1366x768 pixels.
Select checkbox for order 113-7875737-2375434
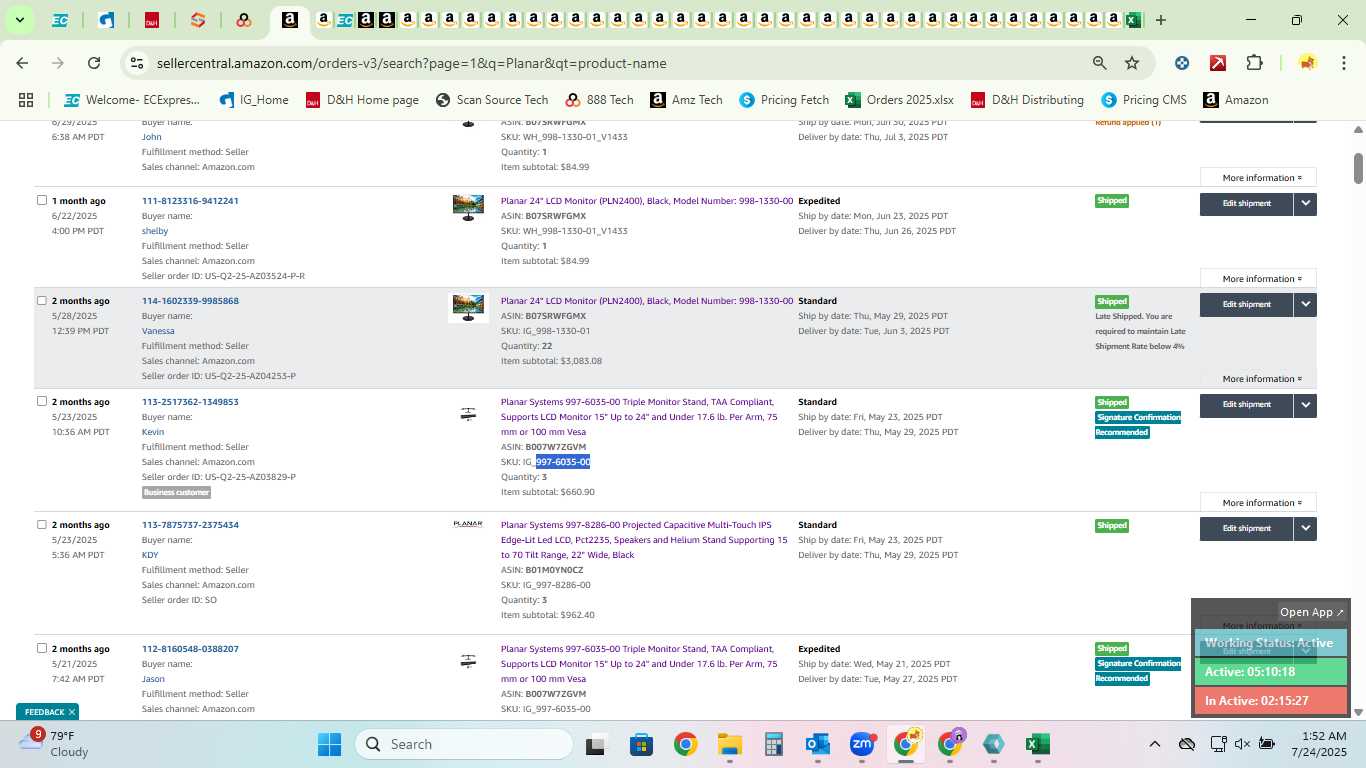tap(42, 524)
